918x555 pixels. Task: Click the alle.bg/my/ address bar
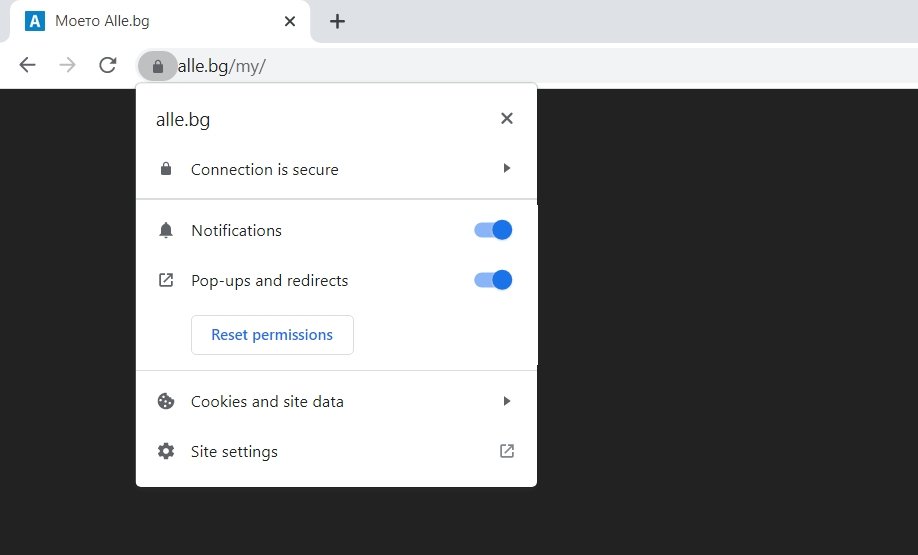click(527, 66)
